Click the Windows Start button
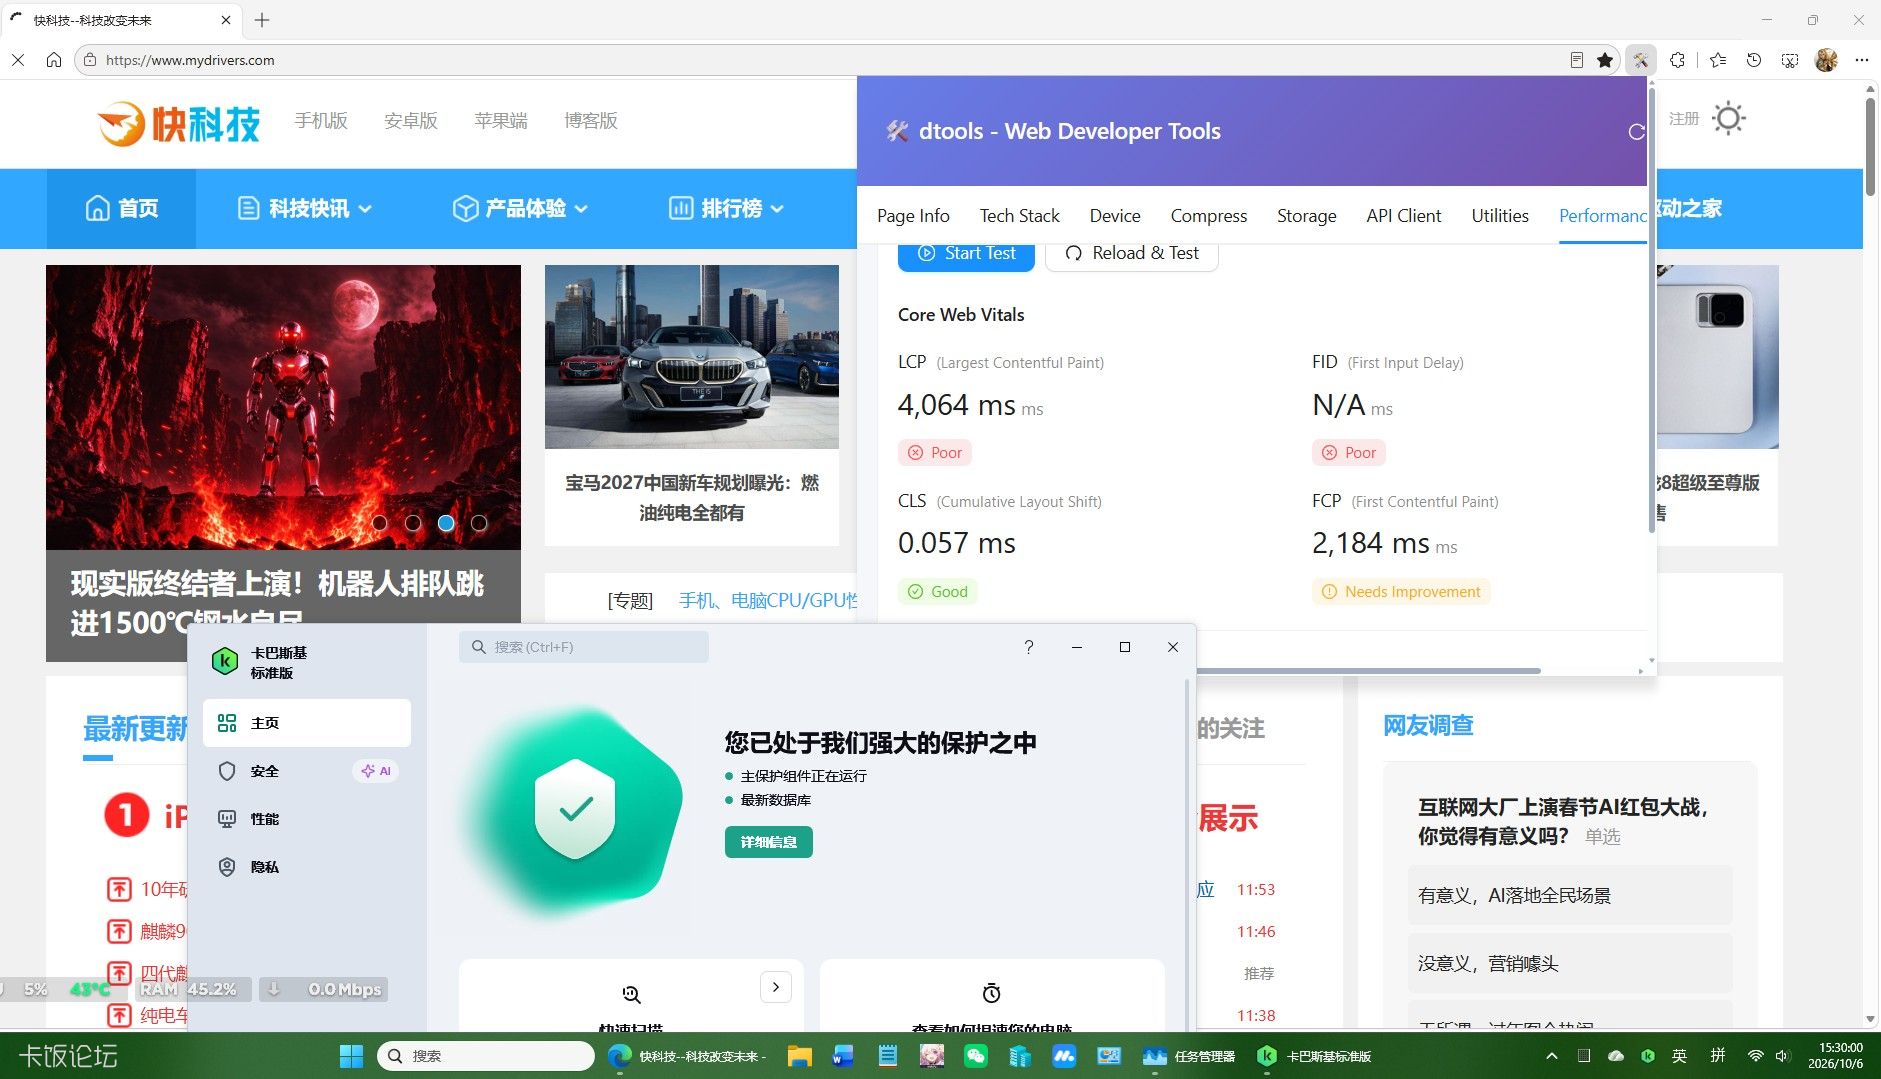 click(x=352, y=1056)
